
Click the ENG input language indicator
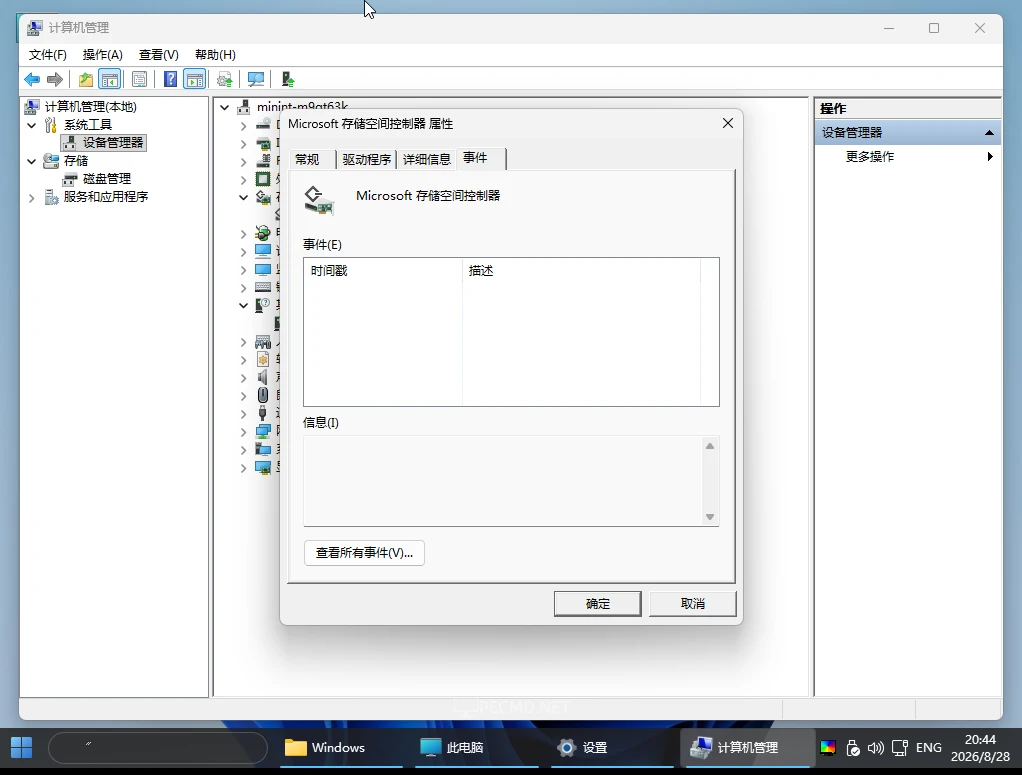(928, 748)
